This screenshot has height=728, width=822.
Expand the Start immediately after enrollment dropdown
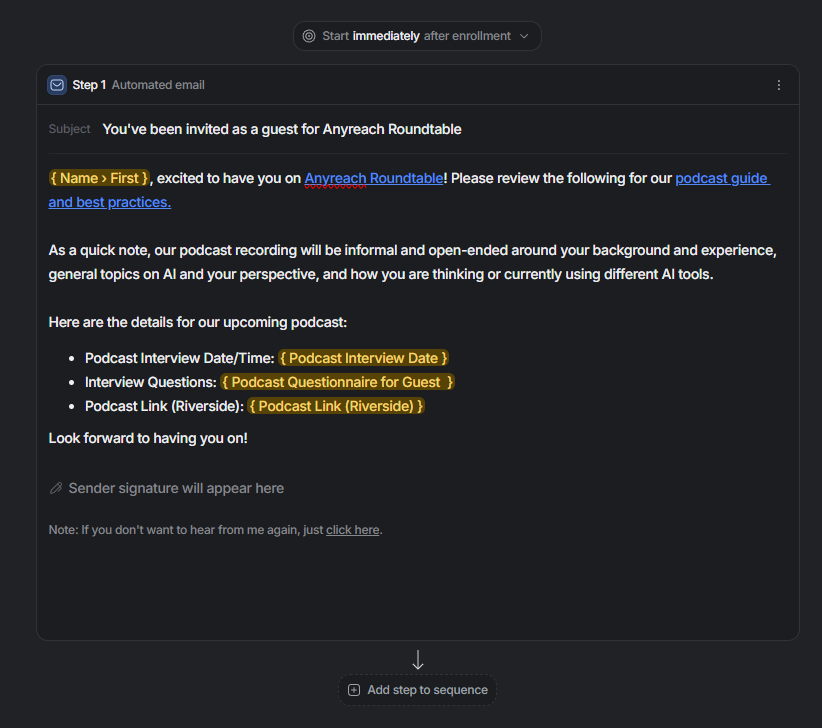(417, 36)
